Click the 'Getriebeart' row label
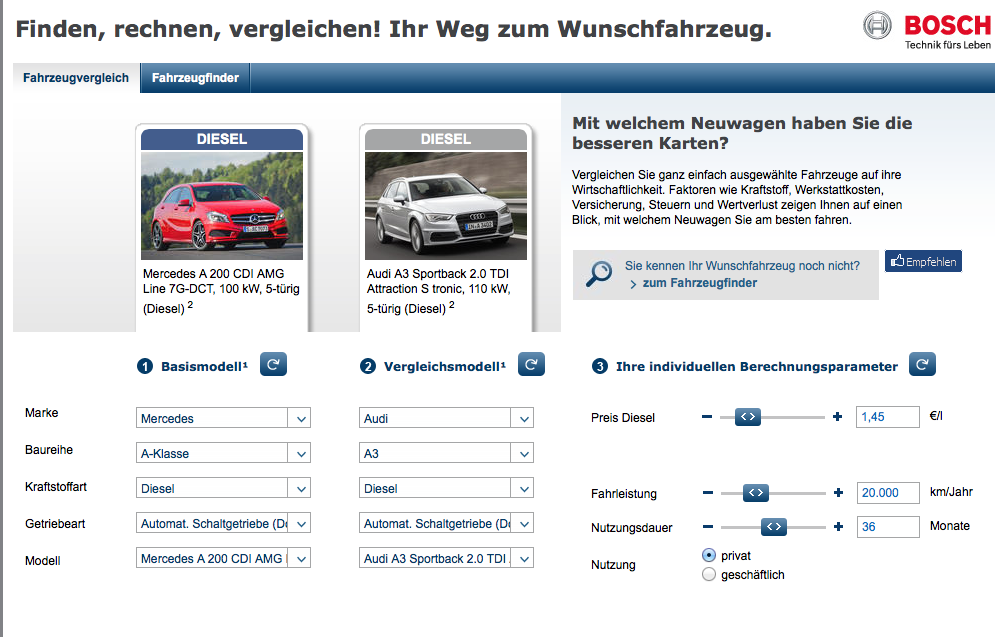998x637 pixels. click(x=55, y=524)
